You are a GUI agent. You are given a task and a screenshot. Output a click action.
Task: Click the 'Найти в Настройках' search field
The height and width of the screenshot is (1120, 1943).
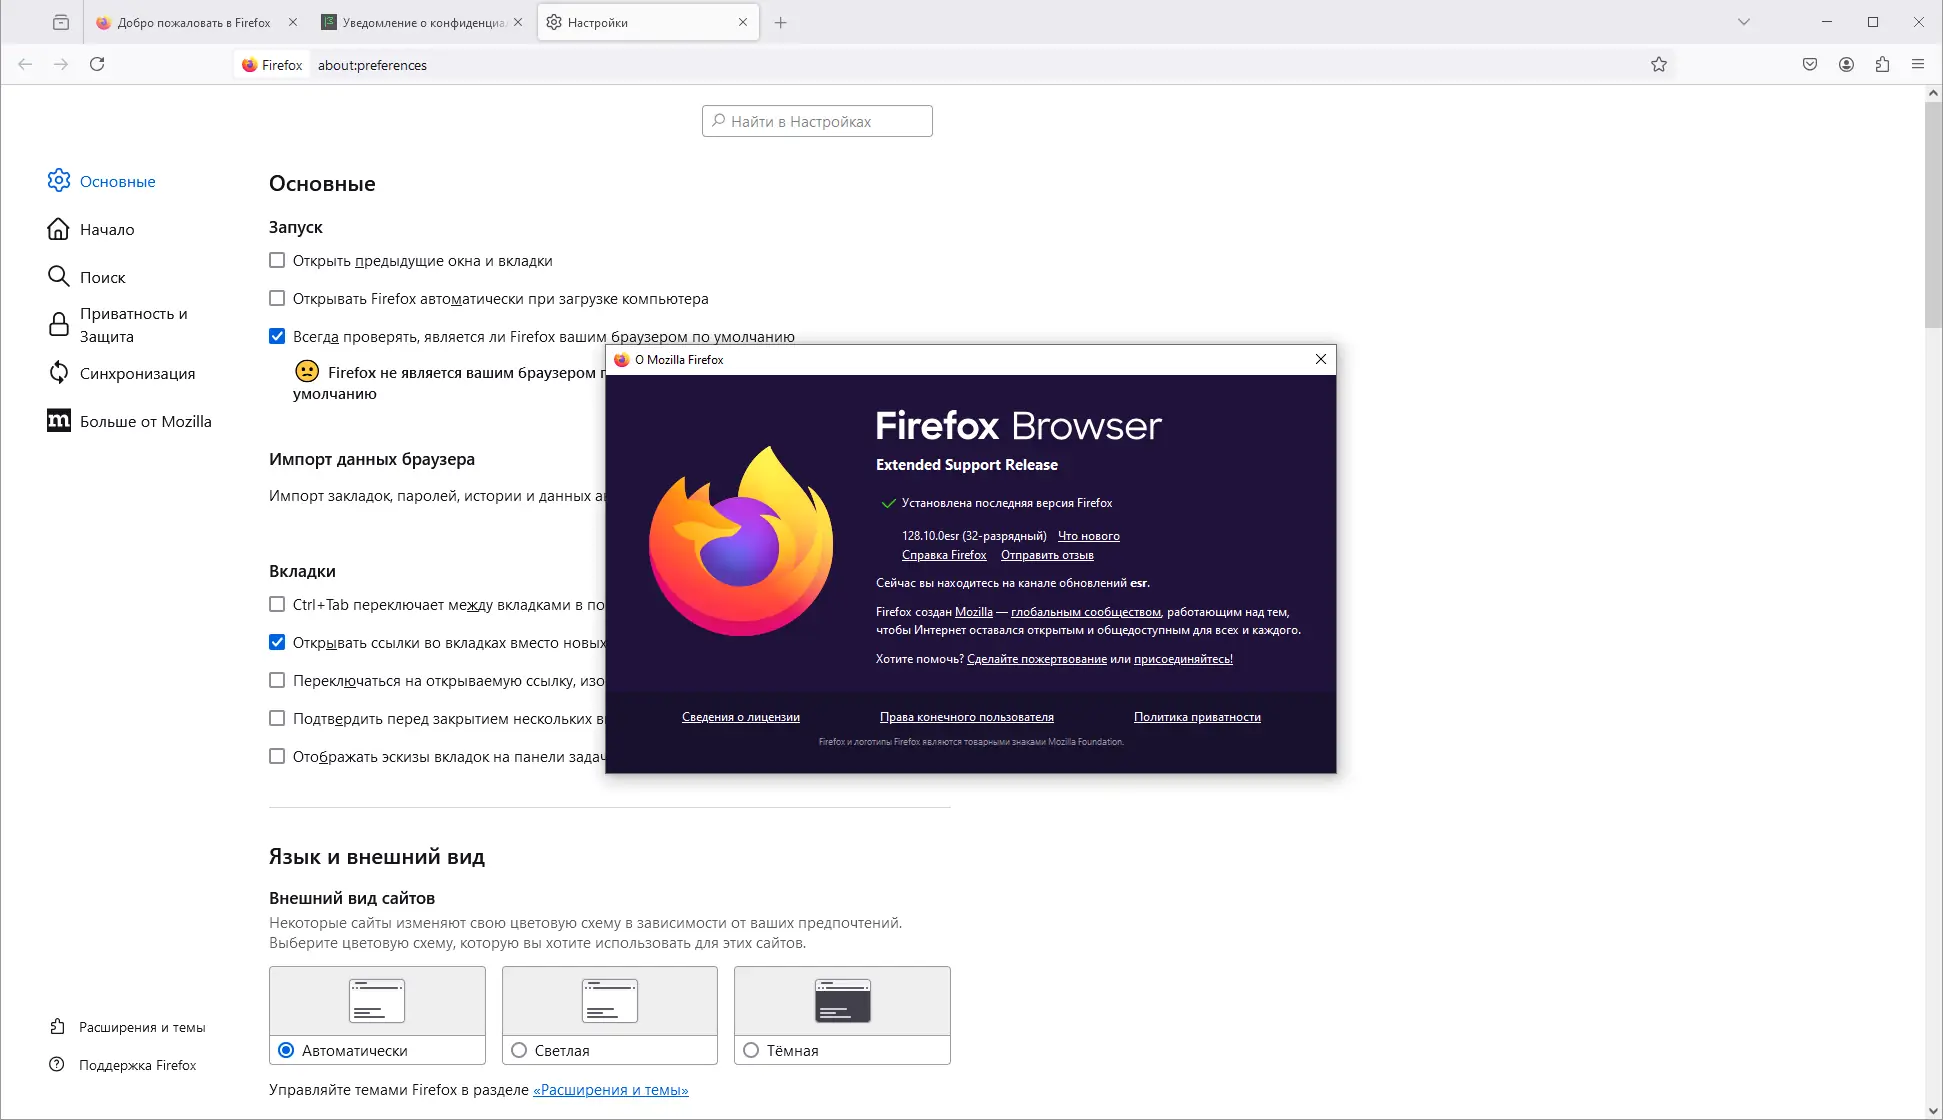coord(817,121)
